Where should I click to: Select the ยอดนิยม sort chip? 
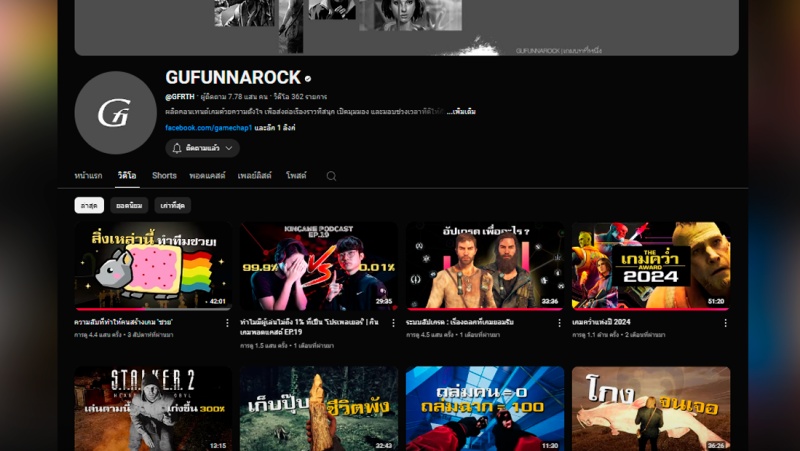click(x=129, y=205)
